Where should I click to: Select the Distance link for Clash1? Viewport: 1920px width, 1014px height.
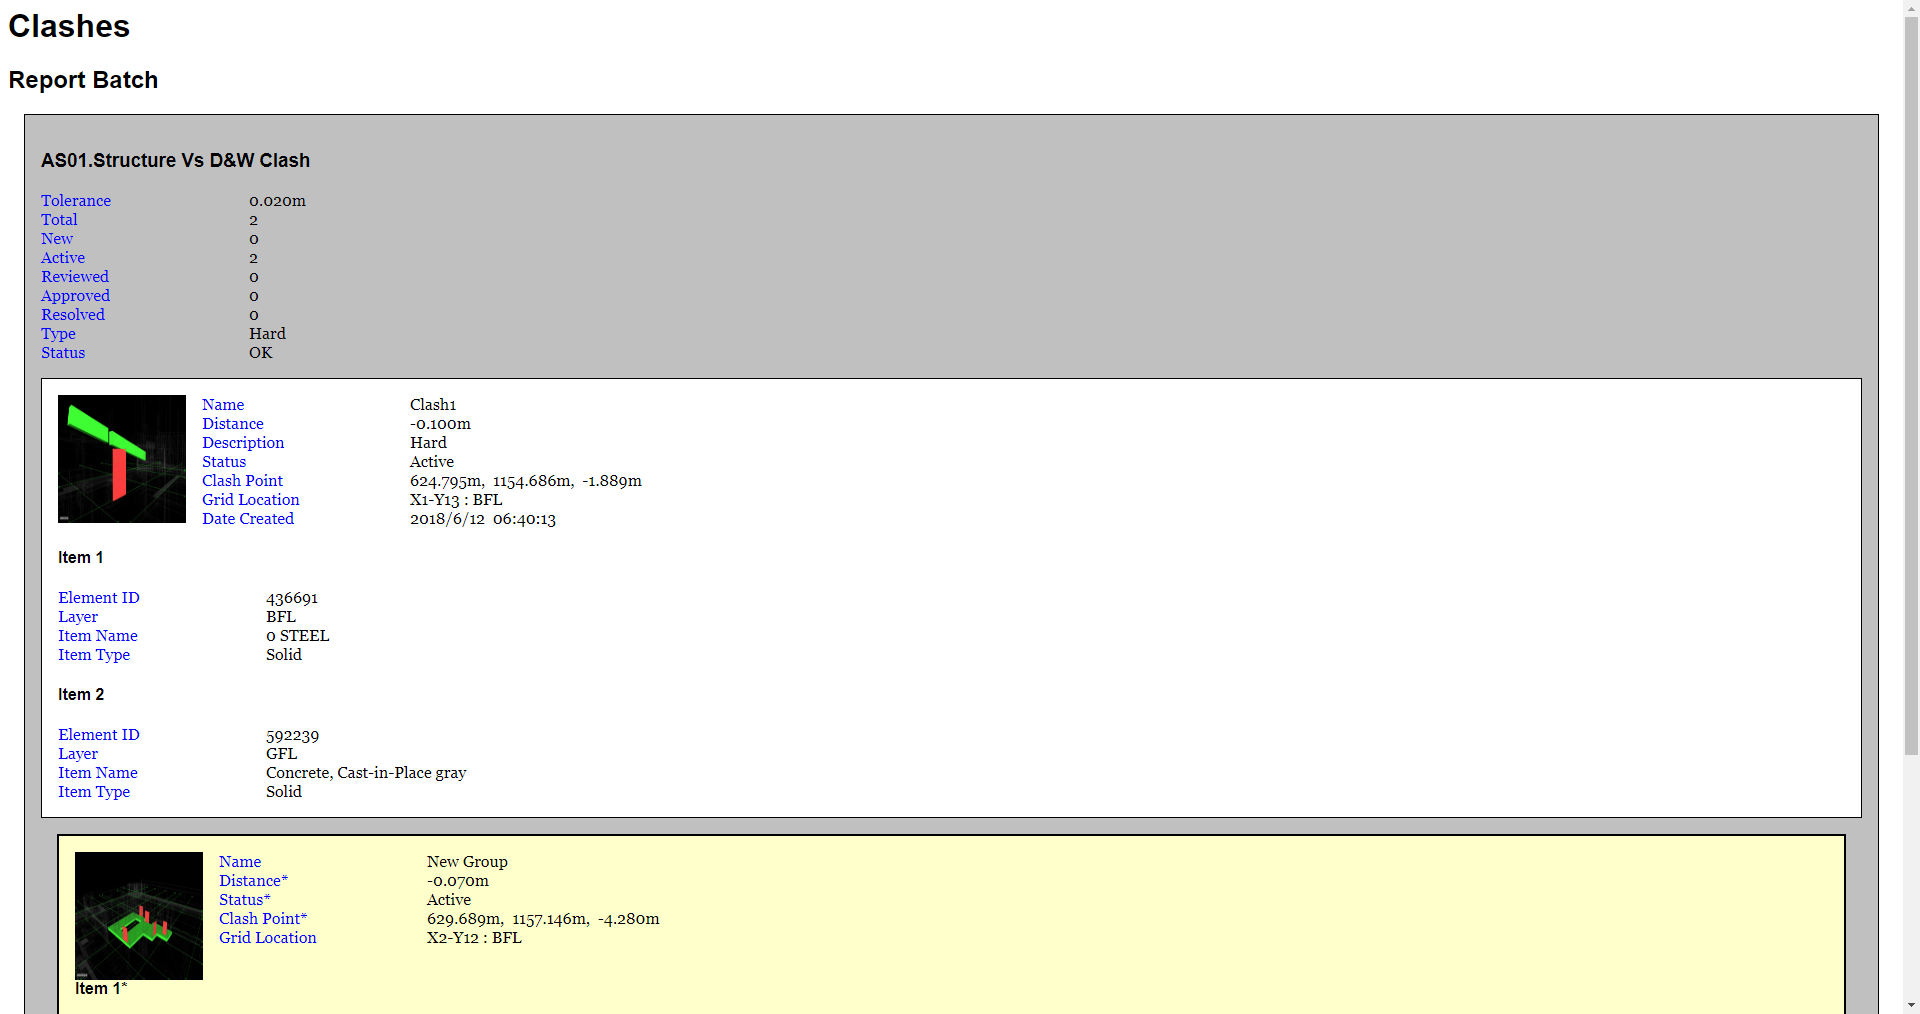(232, 423)
